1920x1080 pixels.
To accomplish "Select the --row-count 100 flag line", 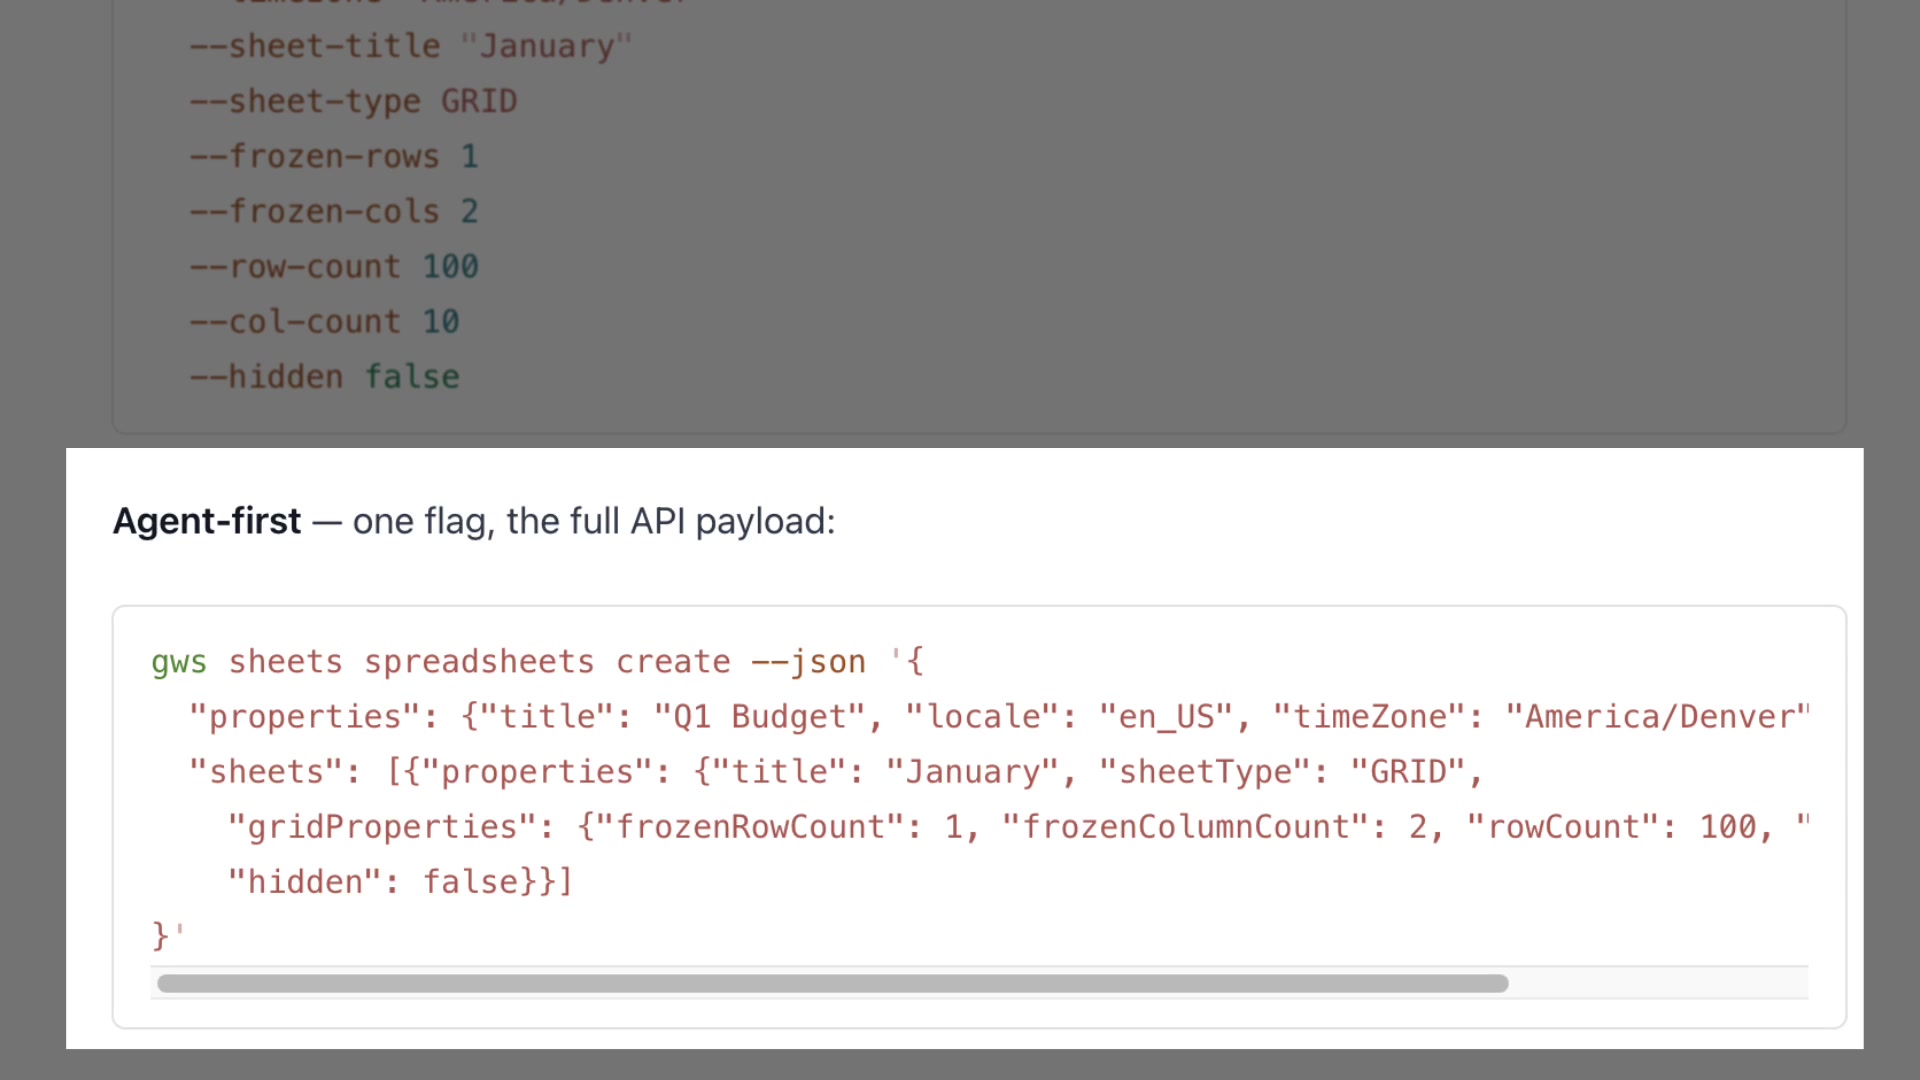I will coord(334,266).
